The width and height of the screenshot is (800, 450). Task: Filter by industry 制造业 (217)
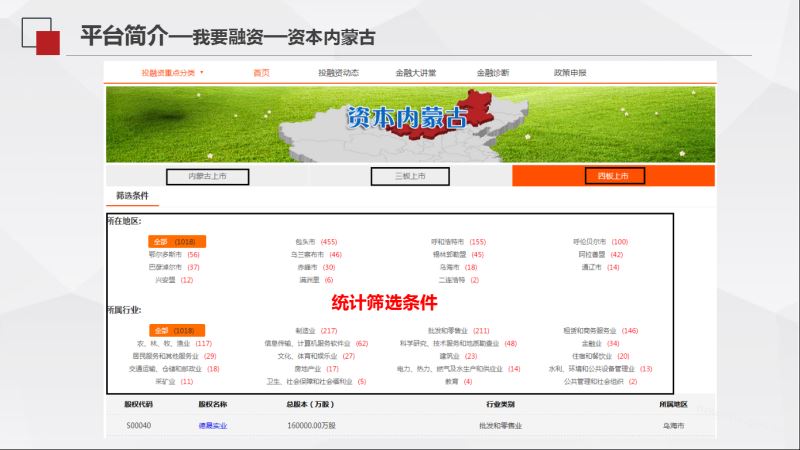[316, 331]
